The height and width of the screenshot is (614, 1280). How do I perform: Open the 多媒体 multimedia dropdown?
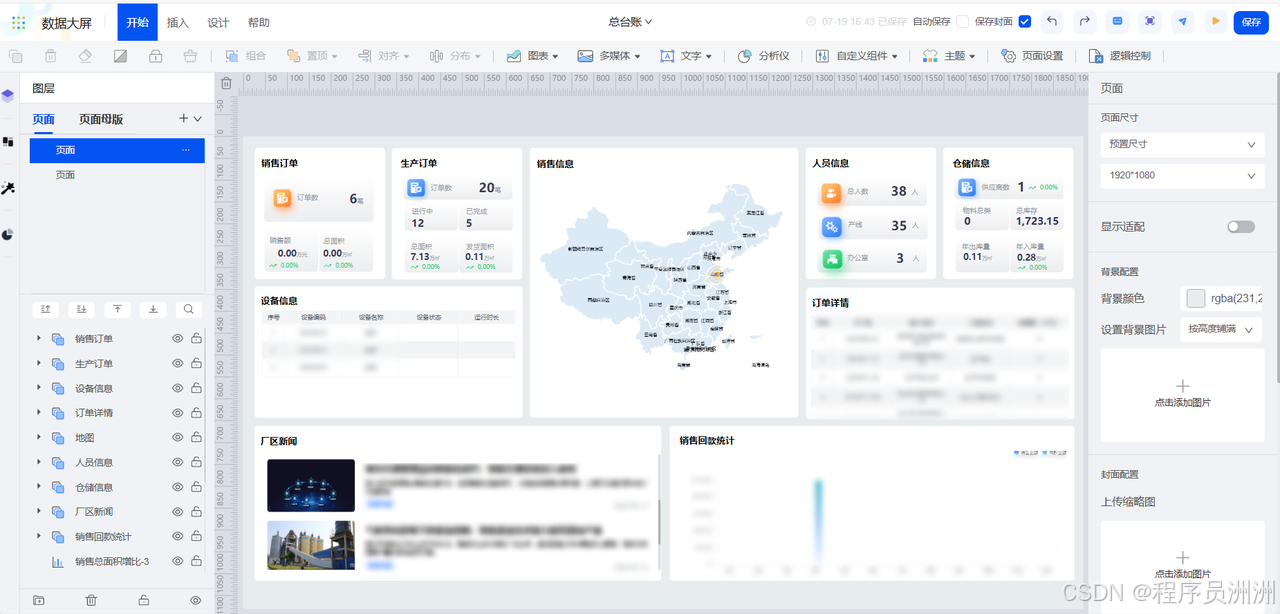(609, 56)
